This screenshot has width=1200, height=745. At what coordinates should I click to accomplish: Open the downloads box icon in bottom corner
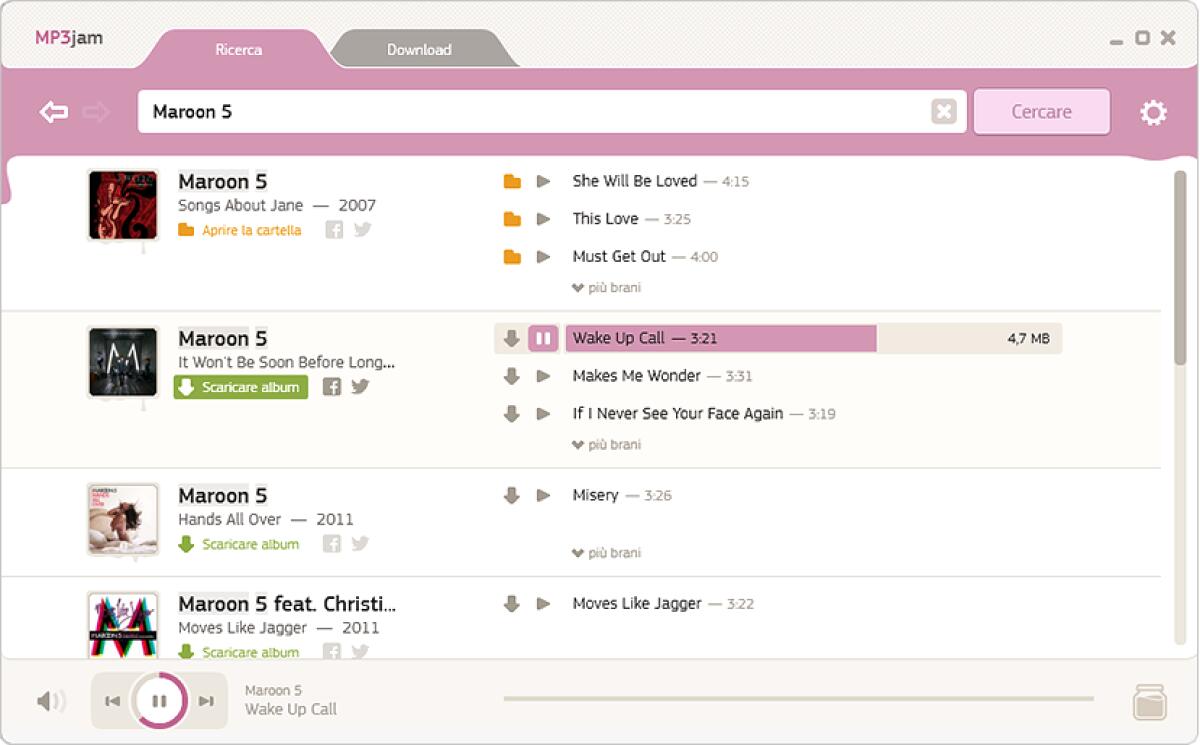[1148, 701]
